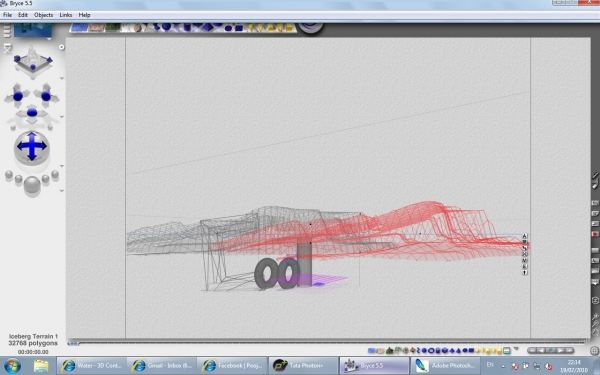Viewport: 600px width, 375px height.
Task: Click the E edit icon beside selected terrain
Action: point(525,266)
